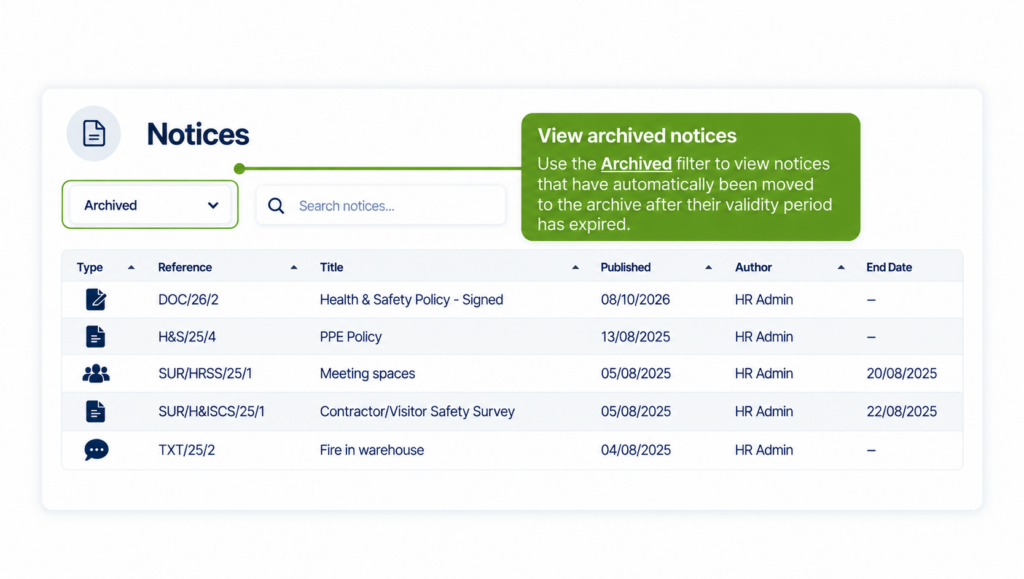Open the Contractor/Visitor Safety Survey notice
The image size is (1024, 579).
(x=417, y=411)
